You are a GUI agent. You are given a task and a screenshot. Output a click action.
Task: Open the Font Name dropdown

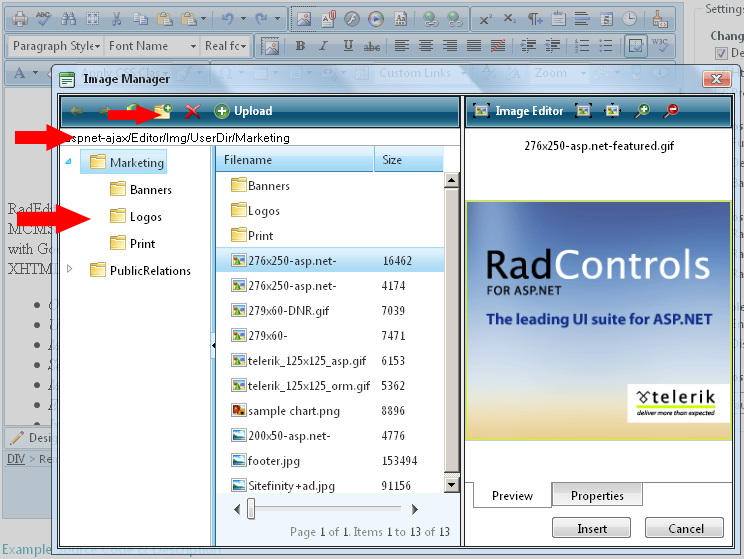tap(152, 46)
